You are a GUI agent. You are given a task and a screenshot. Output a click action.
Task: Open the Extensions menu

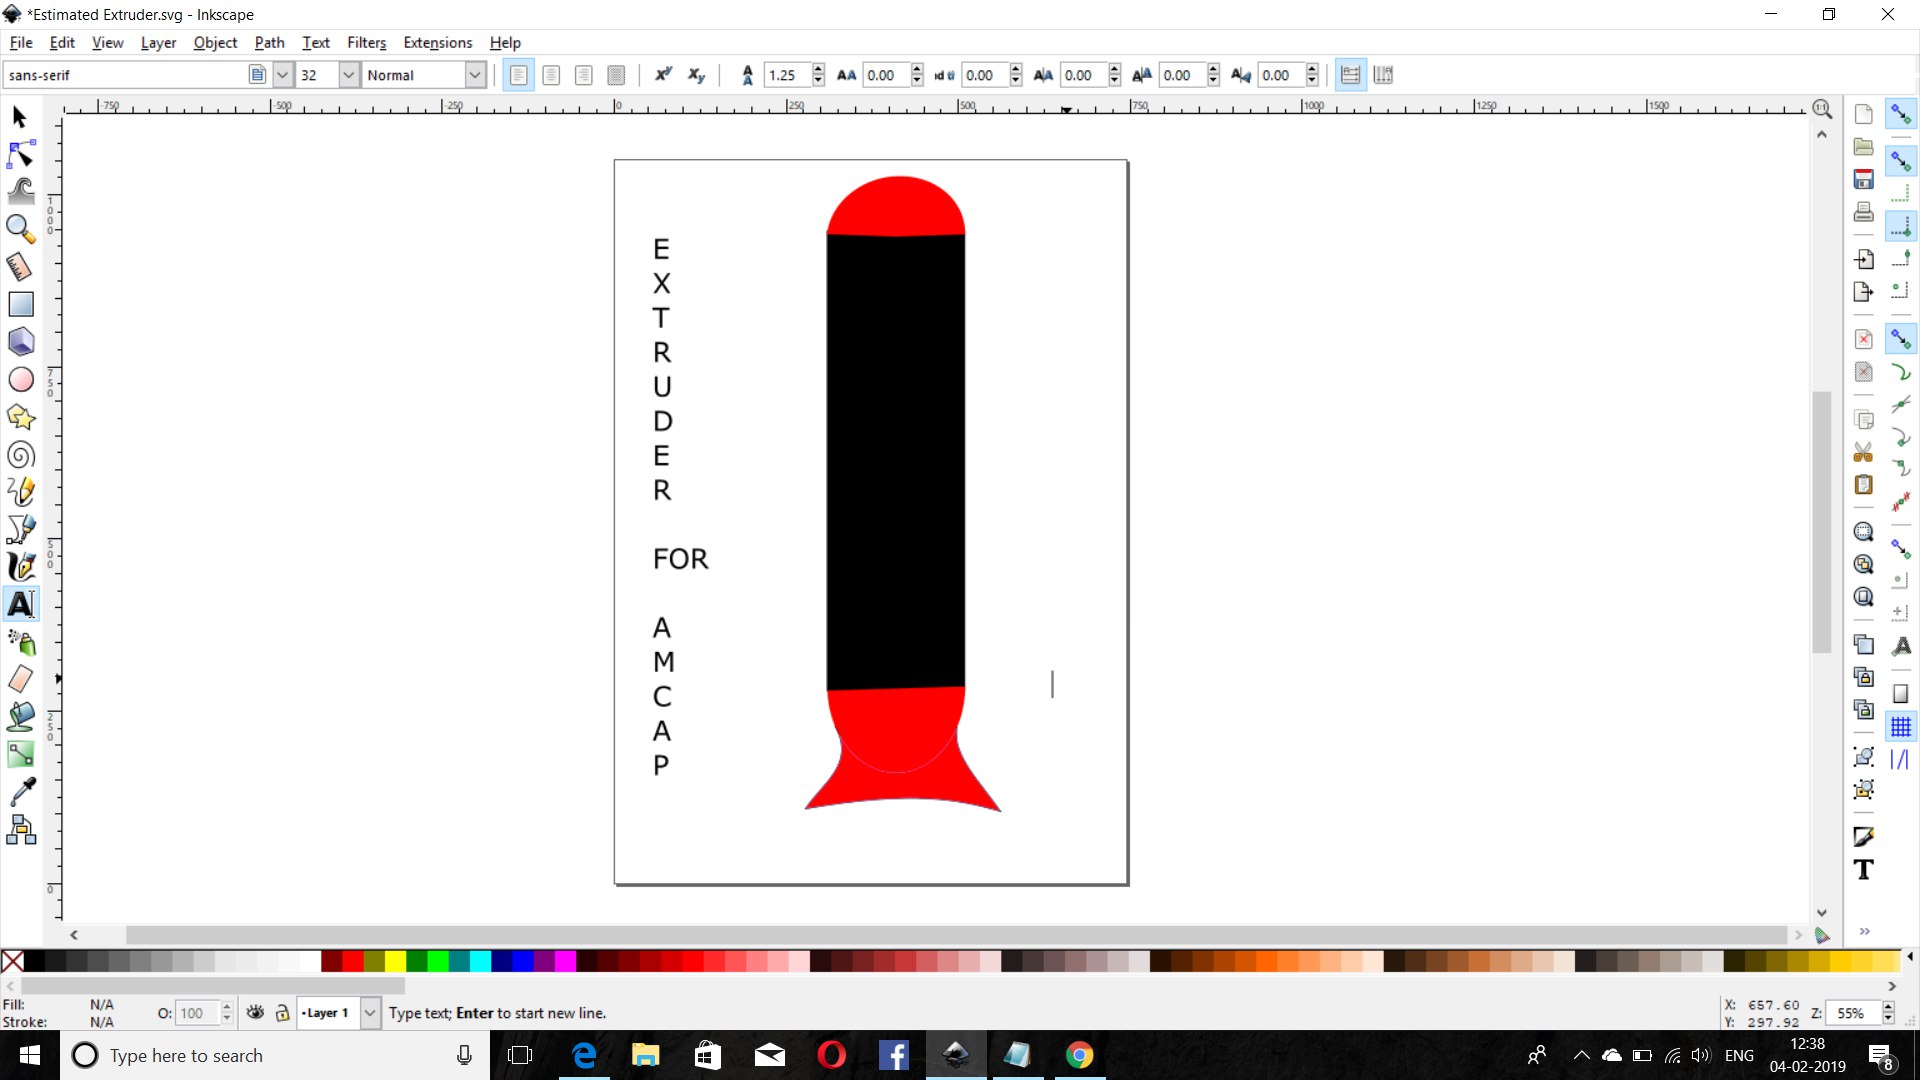coord(437,43)
